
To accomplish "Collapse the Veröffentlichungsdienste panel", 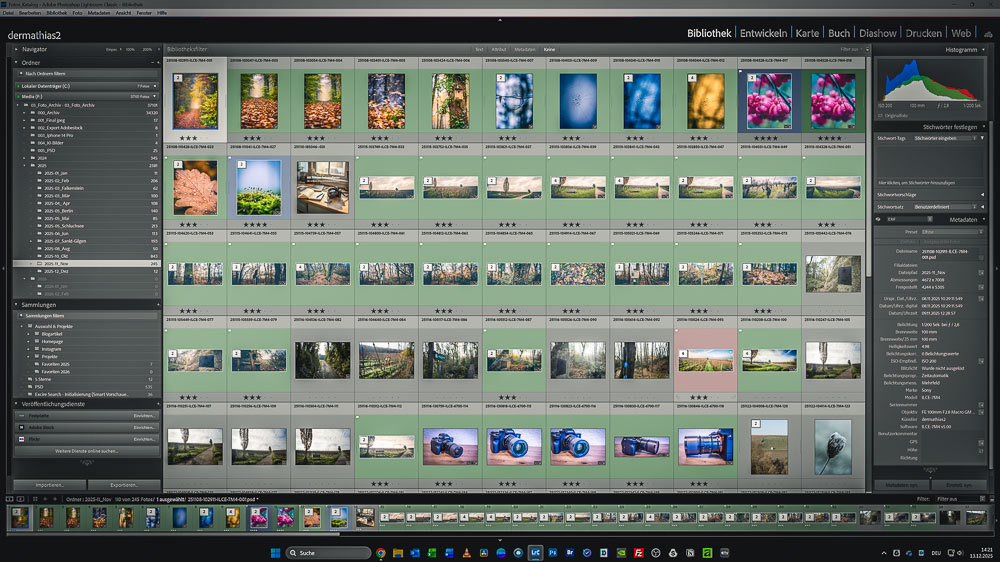I will tap(17, 404).
